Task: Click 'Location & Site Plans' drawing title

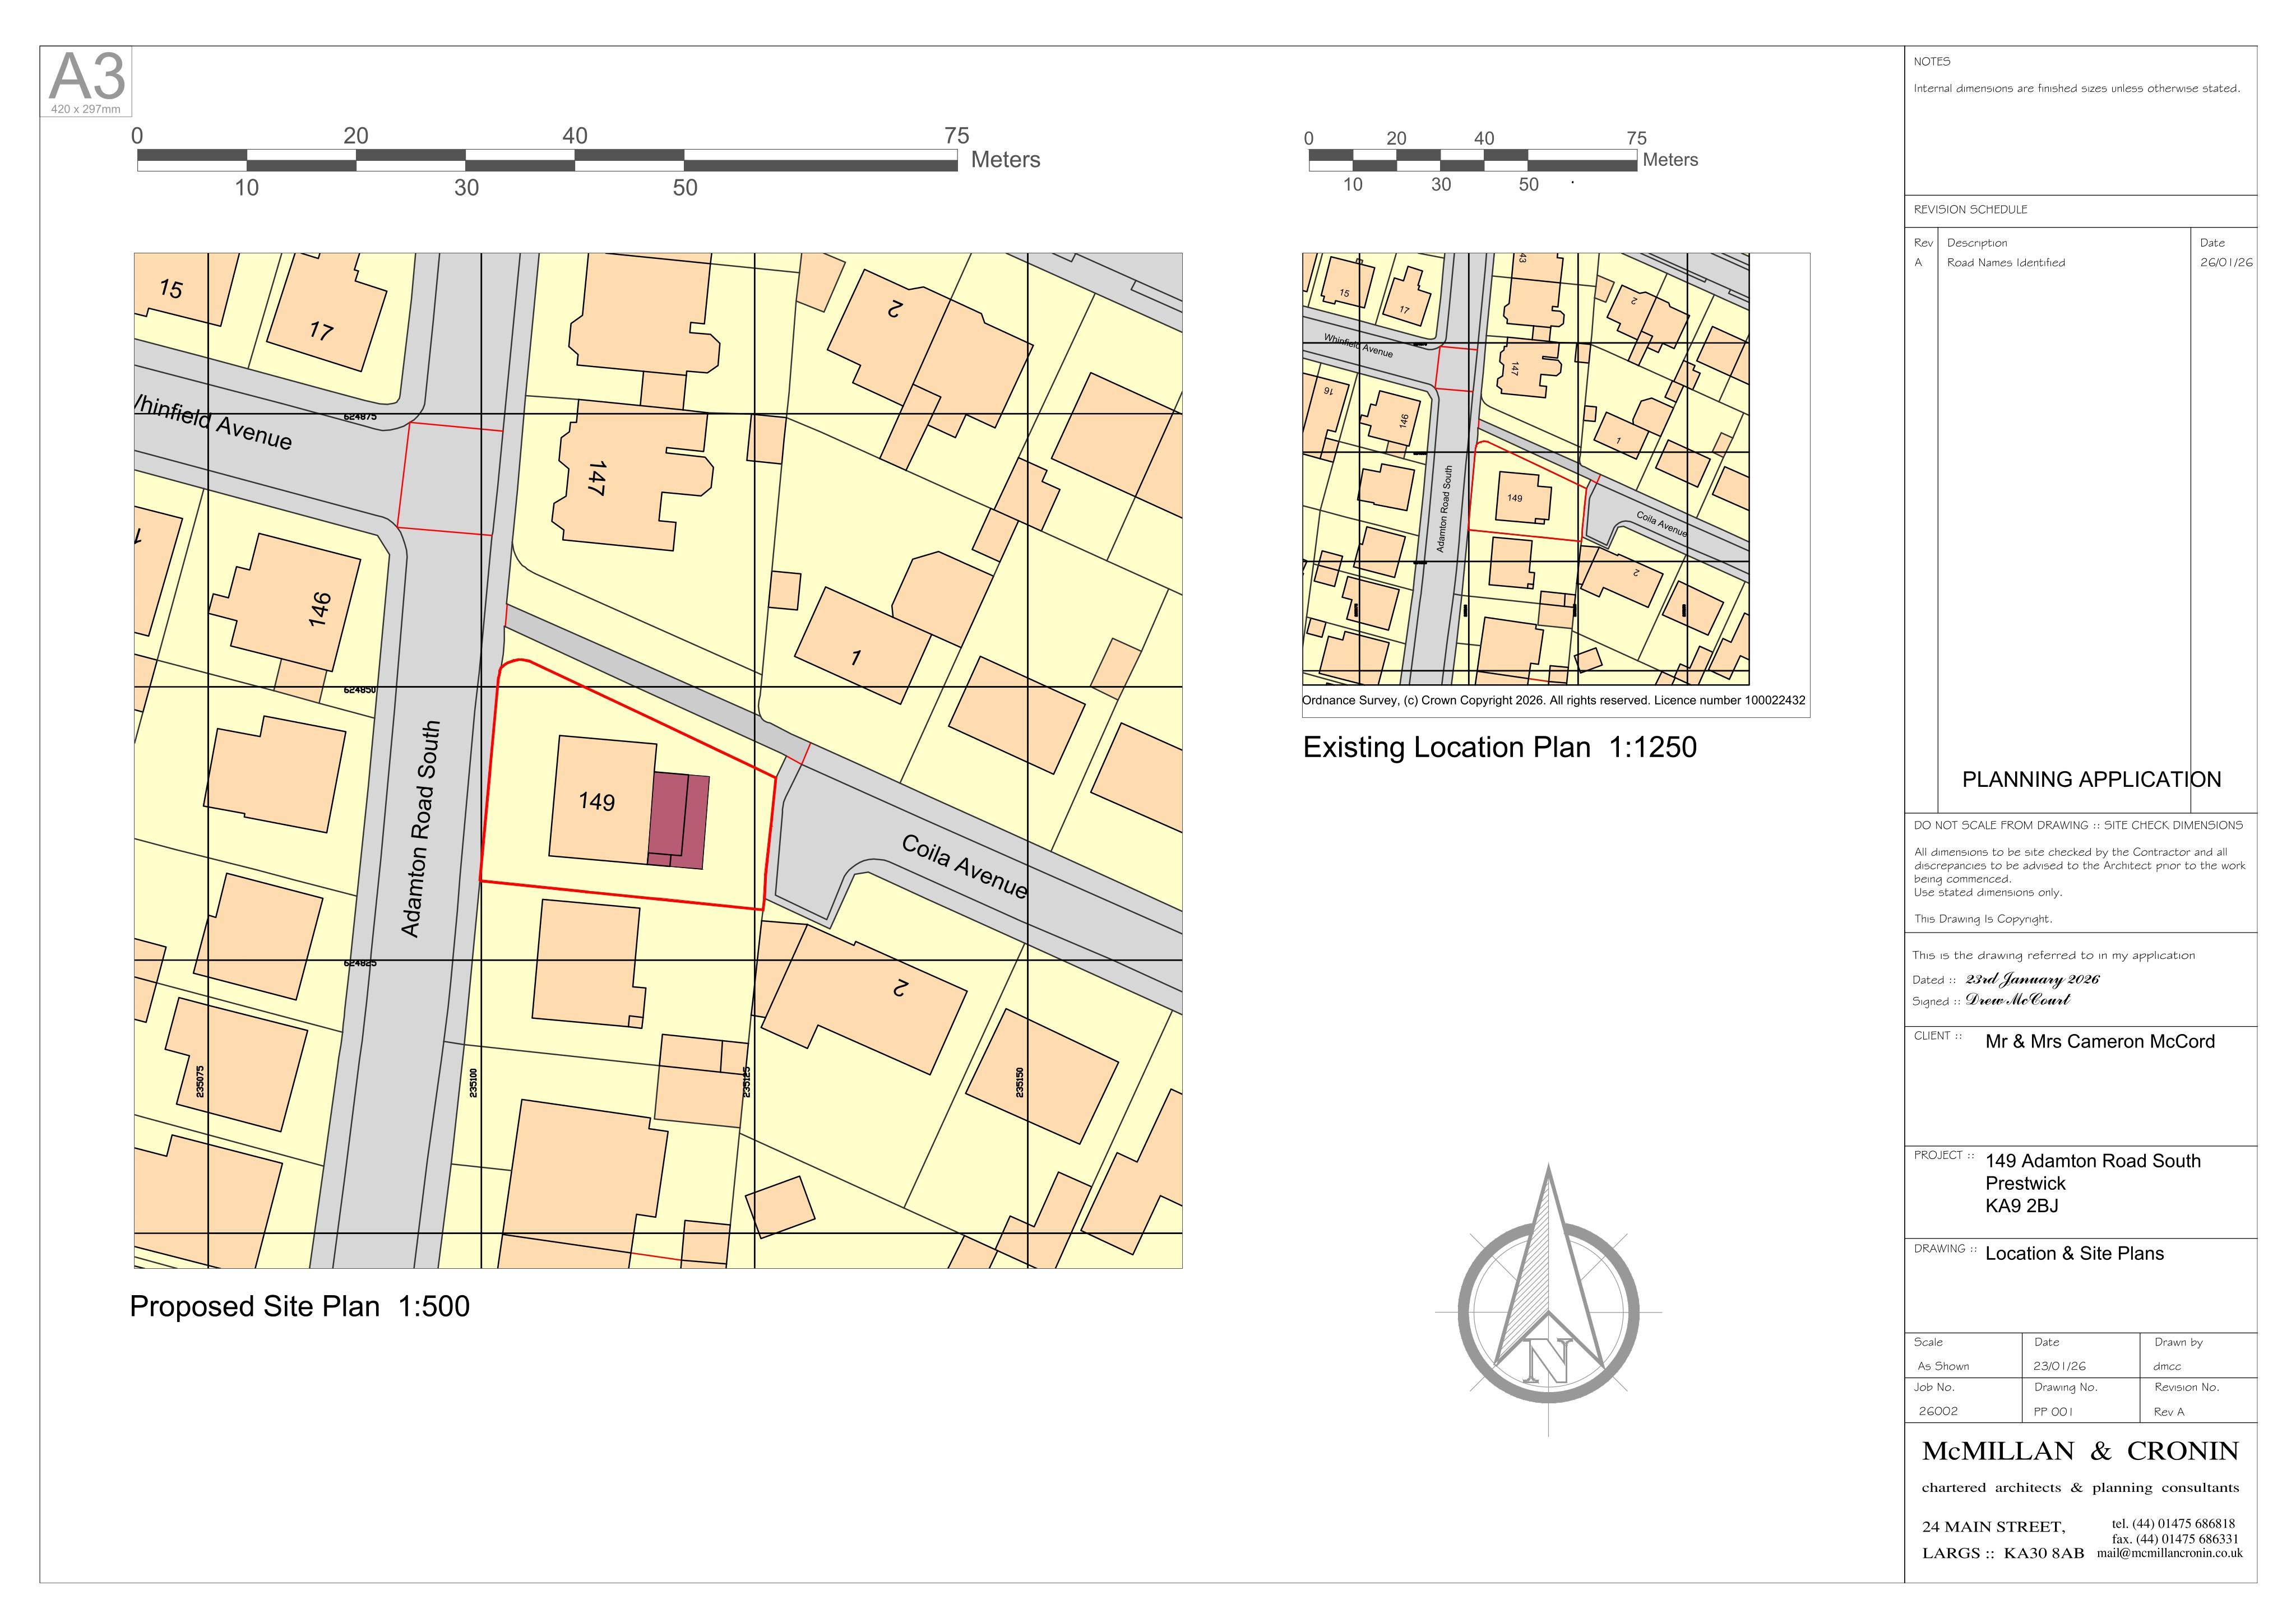Action: [2074, 1253]
